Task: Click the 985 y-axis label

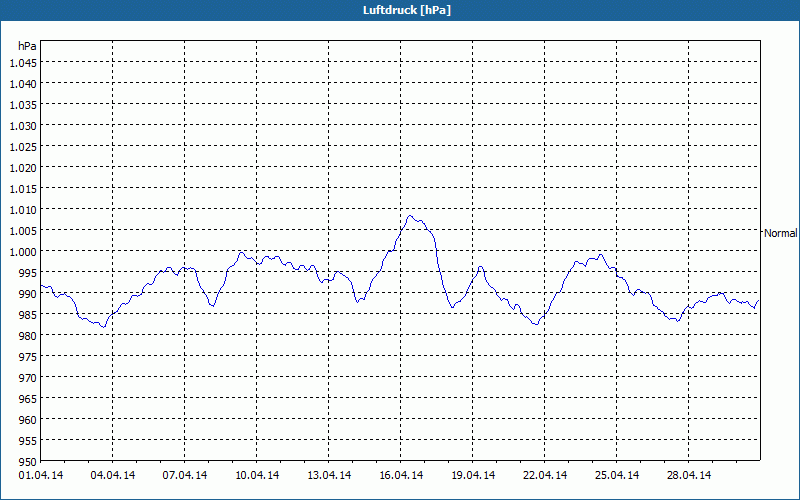Action: tap(28, 315)
